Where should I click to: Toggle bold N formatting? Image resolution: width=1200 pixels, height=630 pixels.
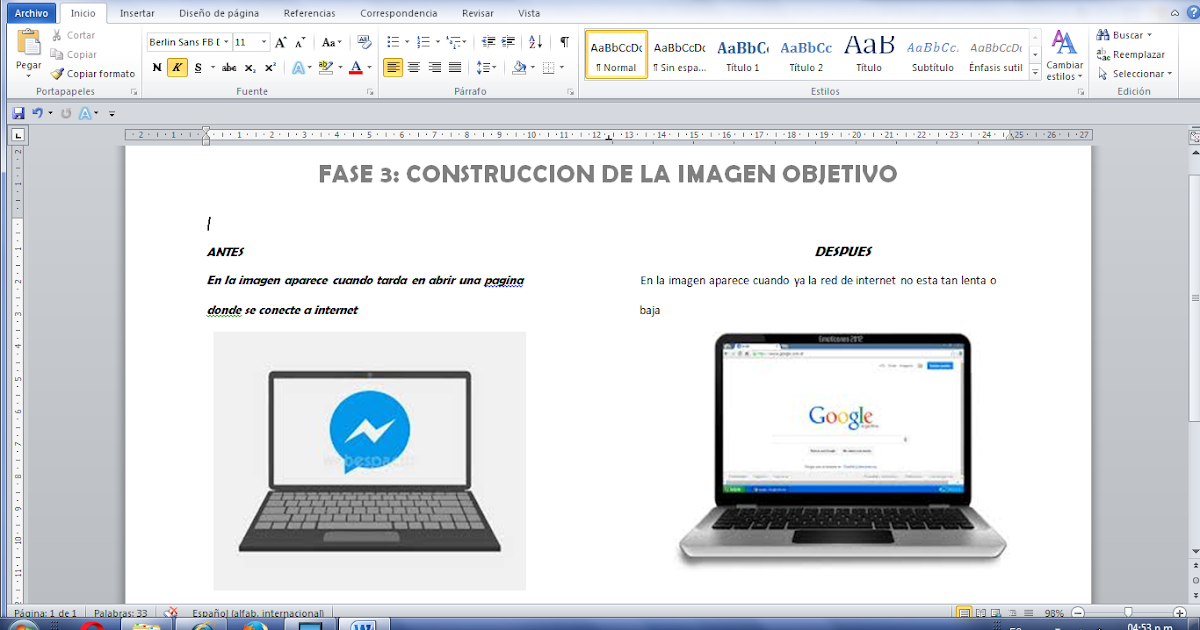(x=157, y=67)
